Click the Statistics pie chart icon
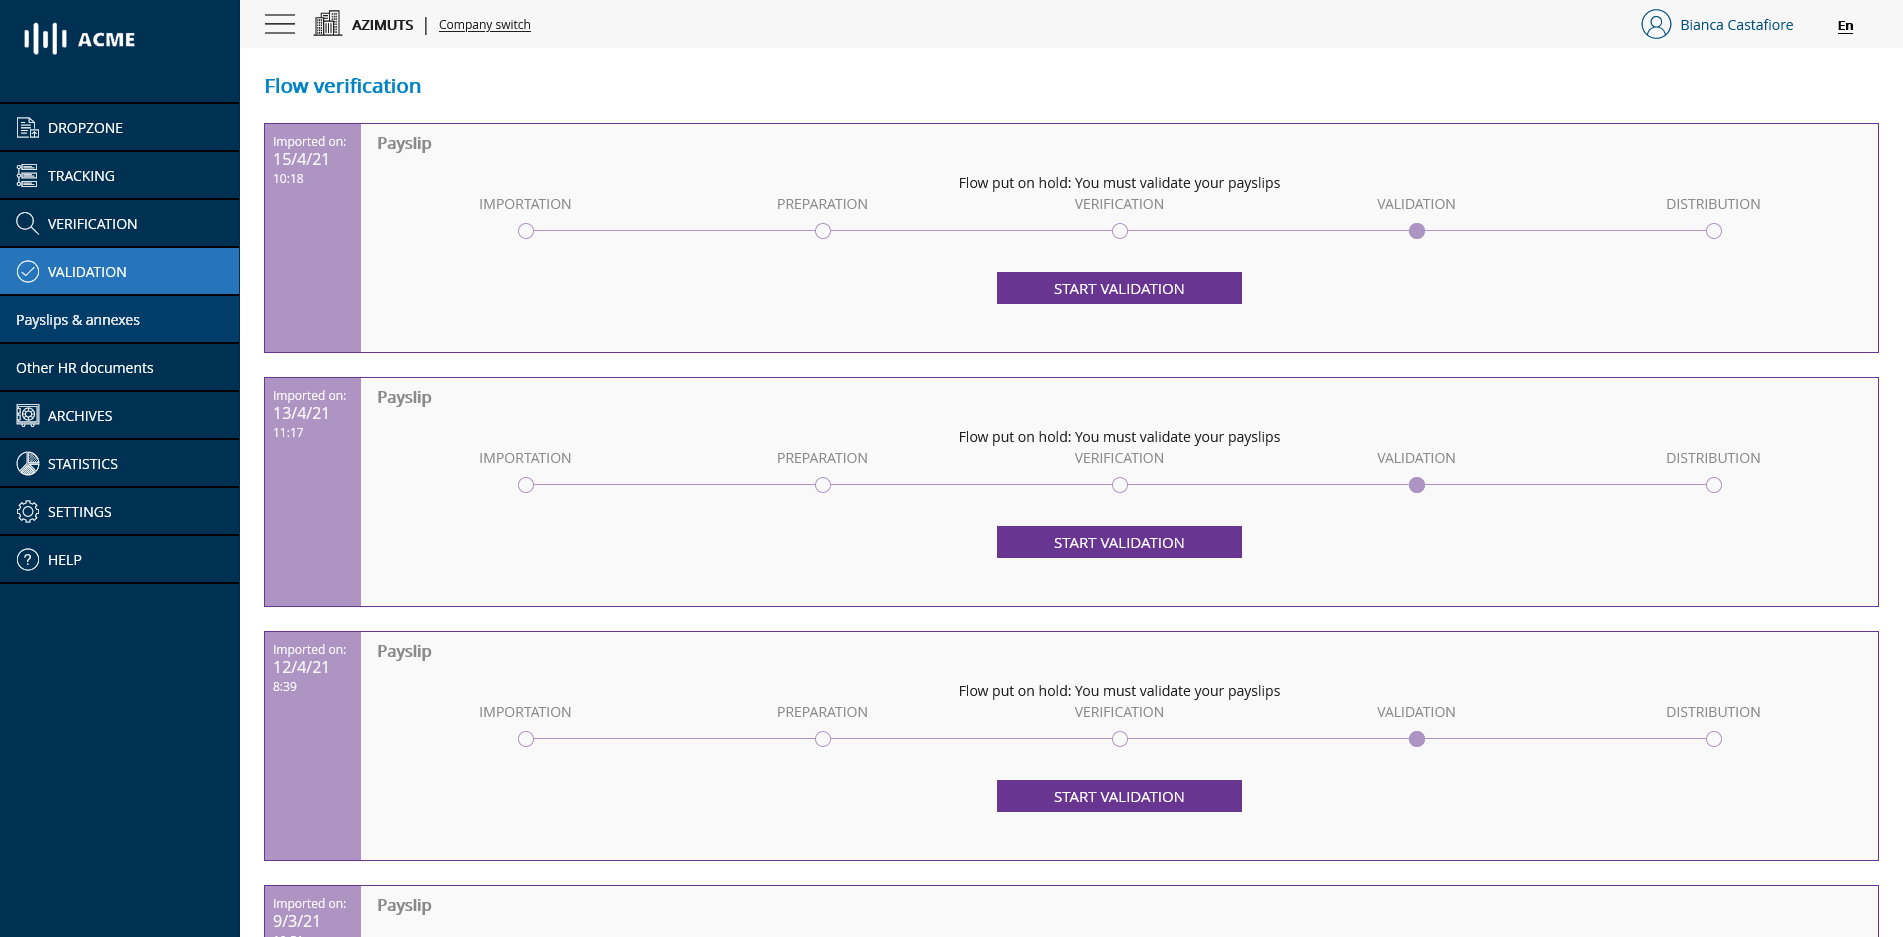 (x=27, y=463)
